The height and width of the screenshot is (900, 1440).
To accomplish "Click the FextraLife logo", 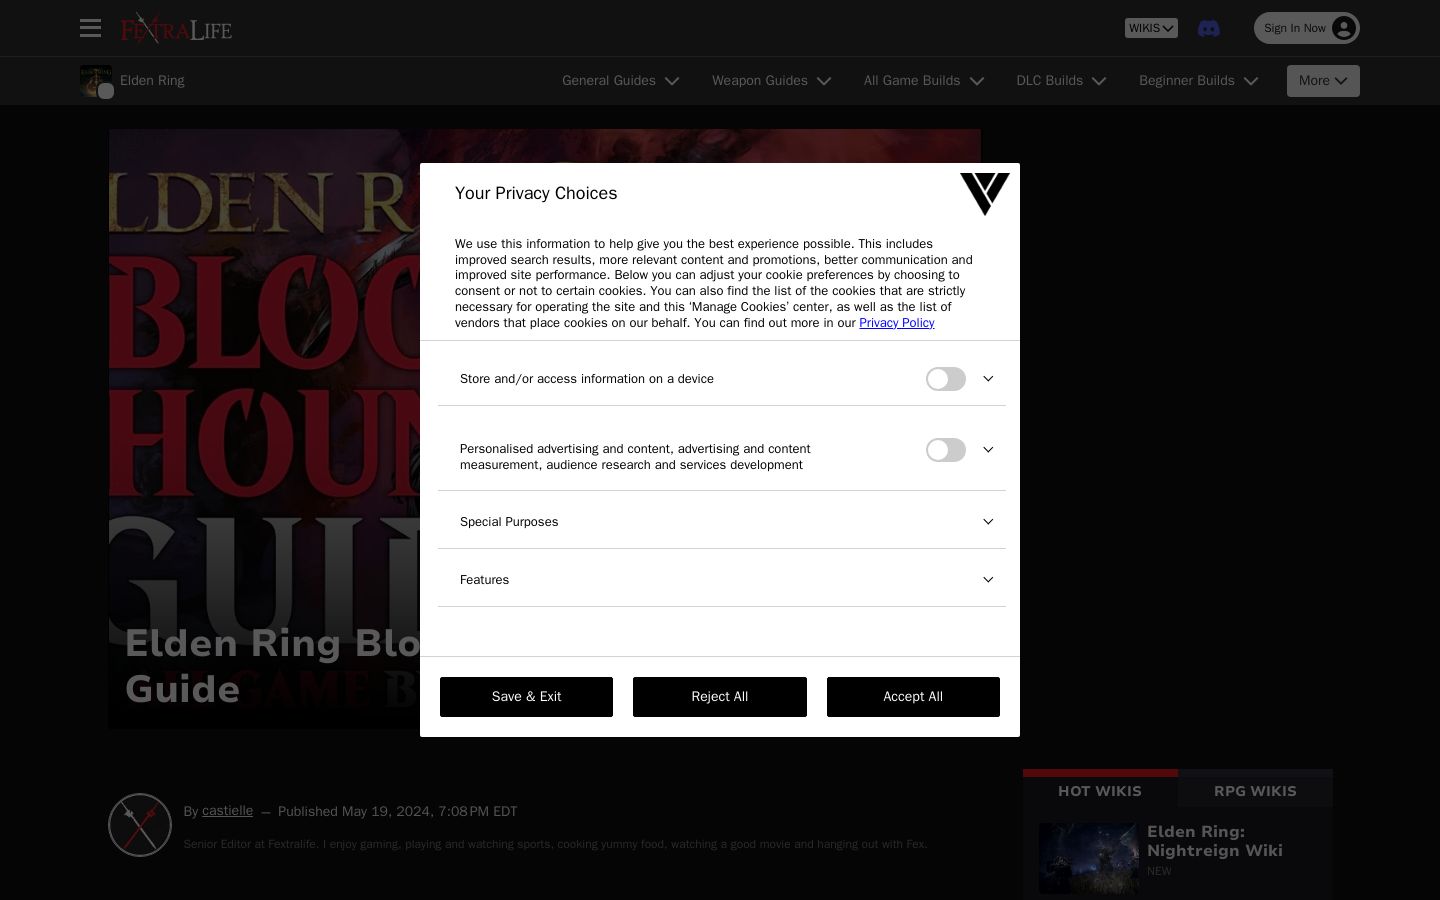I will pos(176,28).
